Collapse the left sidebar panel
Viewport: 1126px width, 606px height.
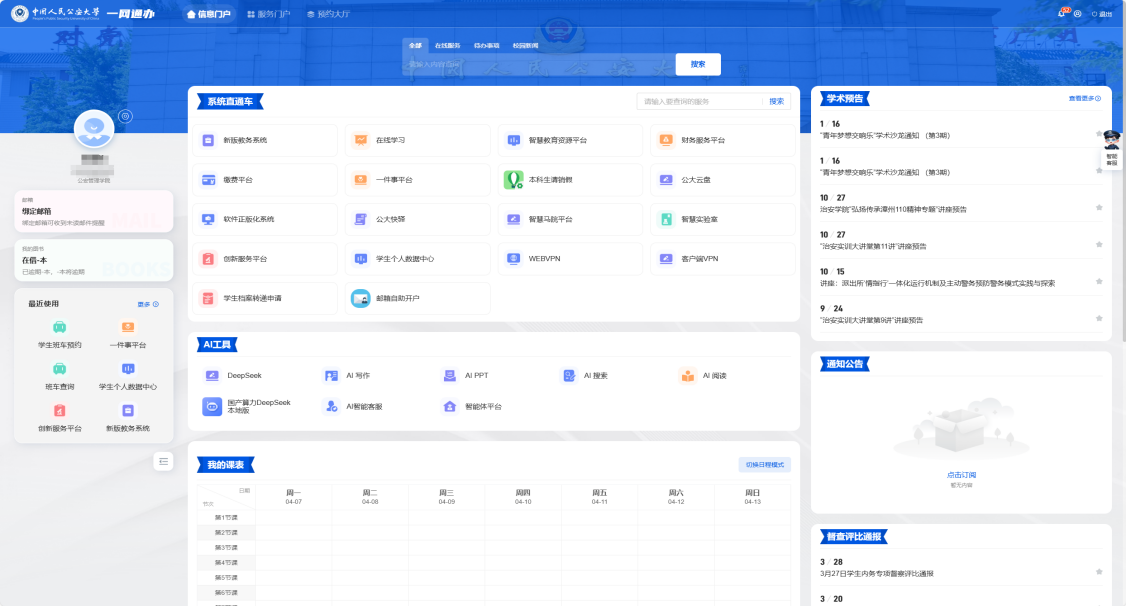click(165, 461)
